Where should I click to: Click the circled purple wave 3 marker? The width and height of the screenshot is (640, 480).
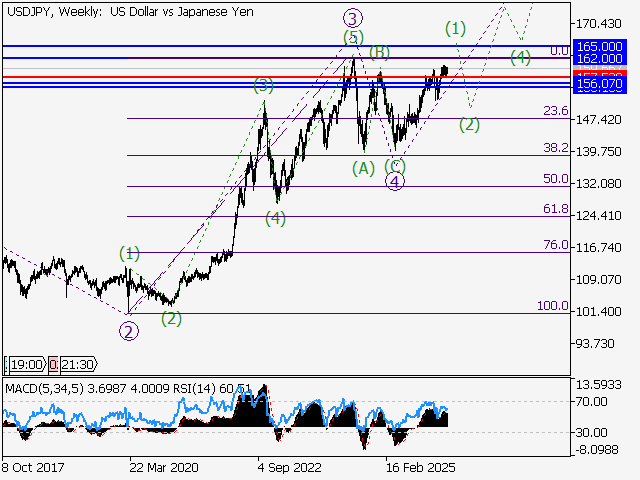coord(352,17)
